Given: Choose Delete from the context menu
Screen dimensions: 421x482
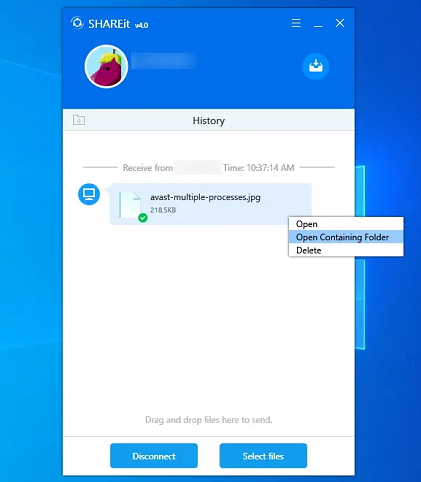Looking at the screenshot, I should tap(346, 250).
